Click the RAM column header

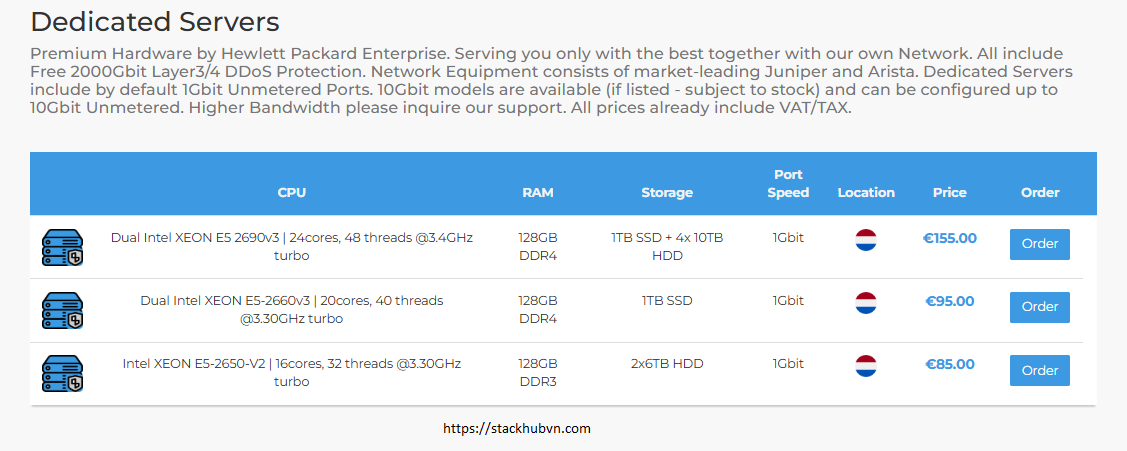pos(538,193)
